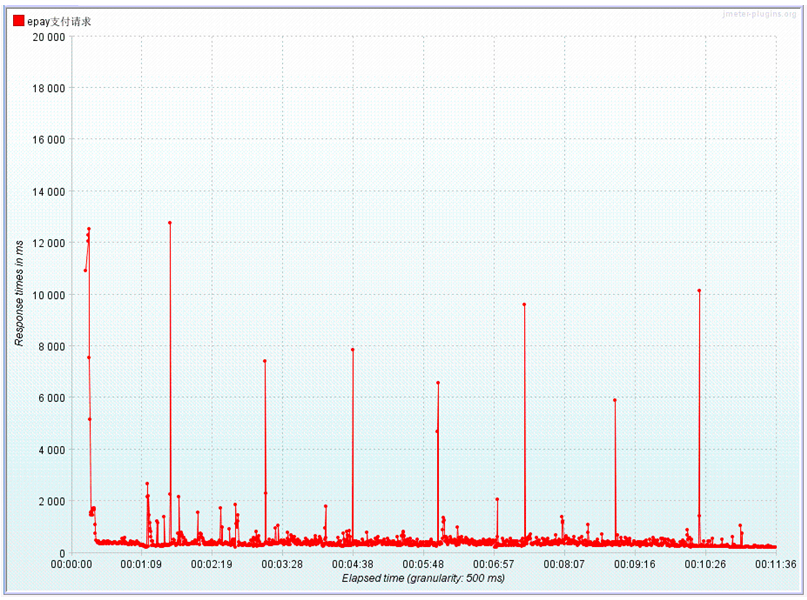Viewport: 807px width, 600px height.
Task: Click the highest spike point near 12 800 ms
Action: [170, 223]
